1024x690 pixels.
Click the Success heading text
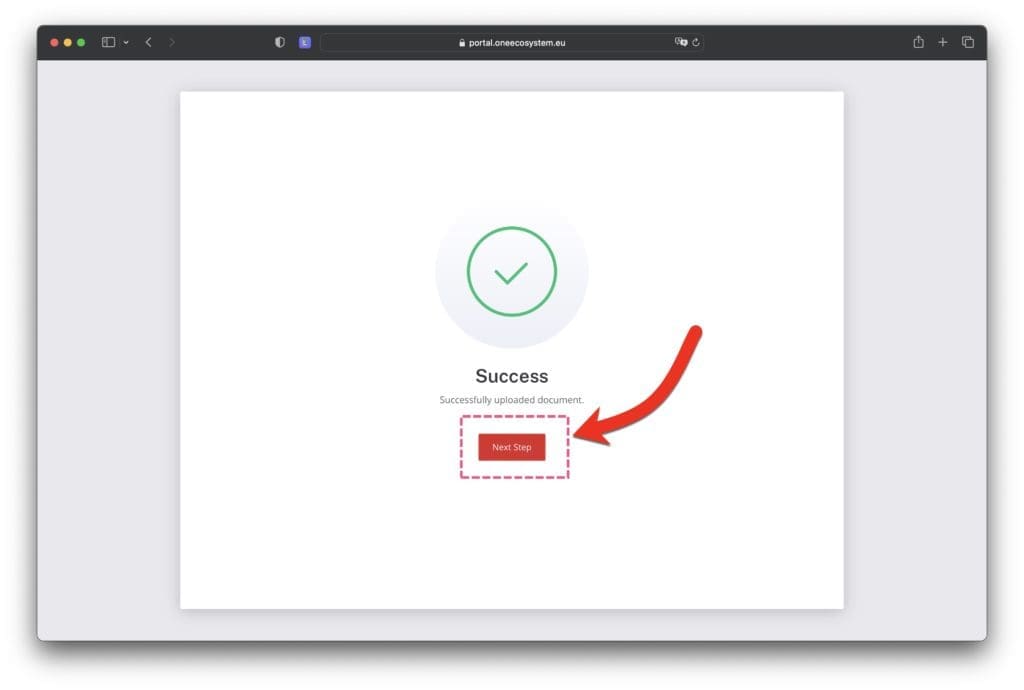511,376
